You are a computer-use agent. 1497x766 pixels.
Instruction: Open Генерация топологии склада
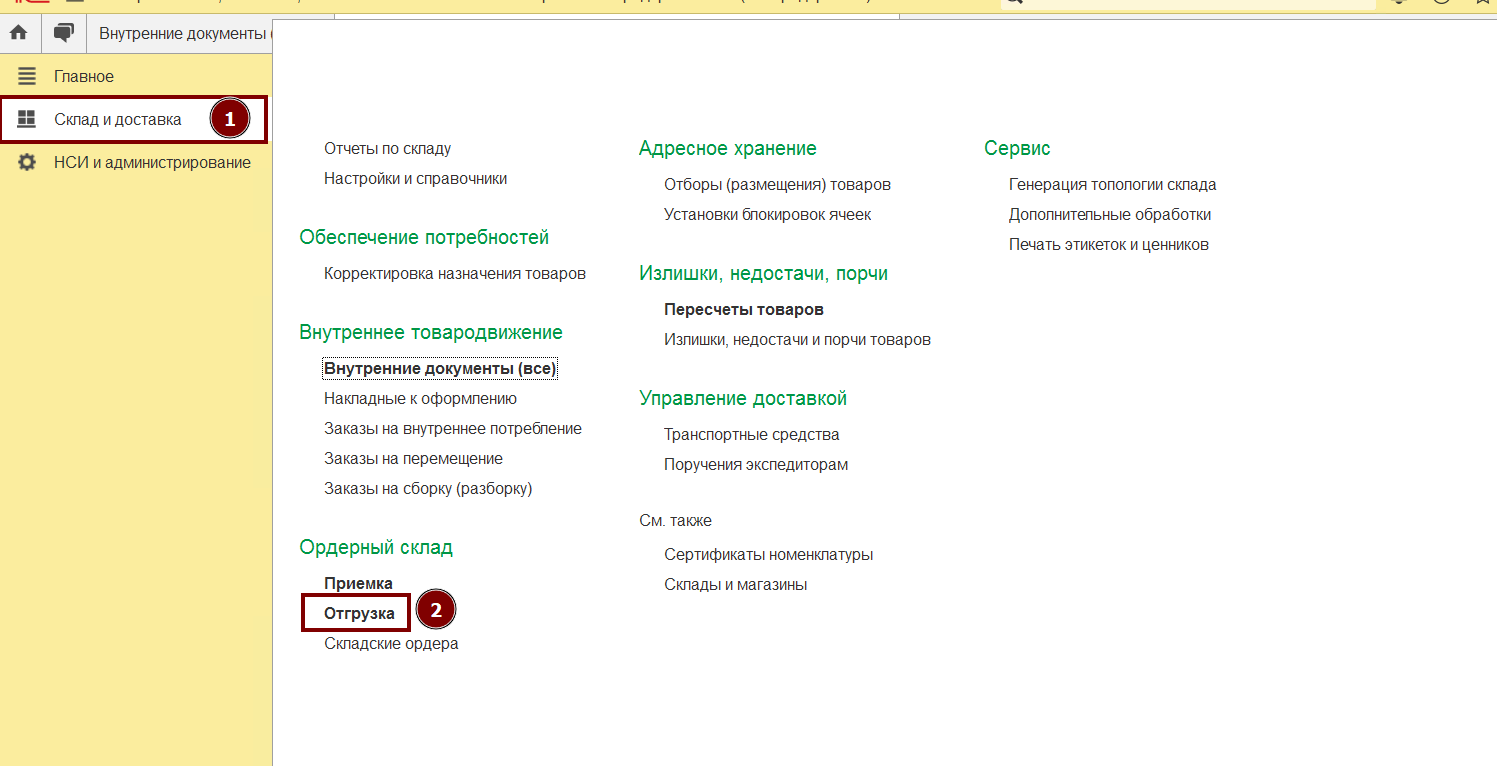click(x=1112, y=185)
